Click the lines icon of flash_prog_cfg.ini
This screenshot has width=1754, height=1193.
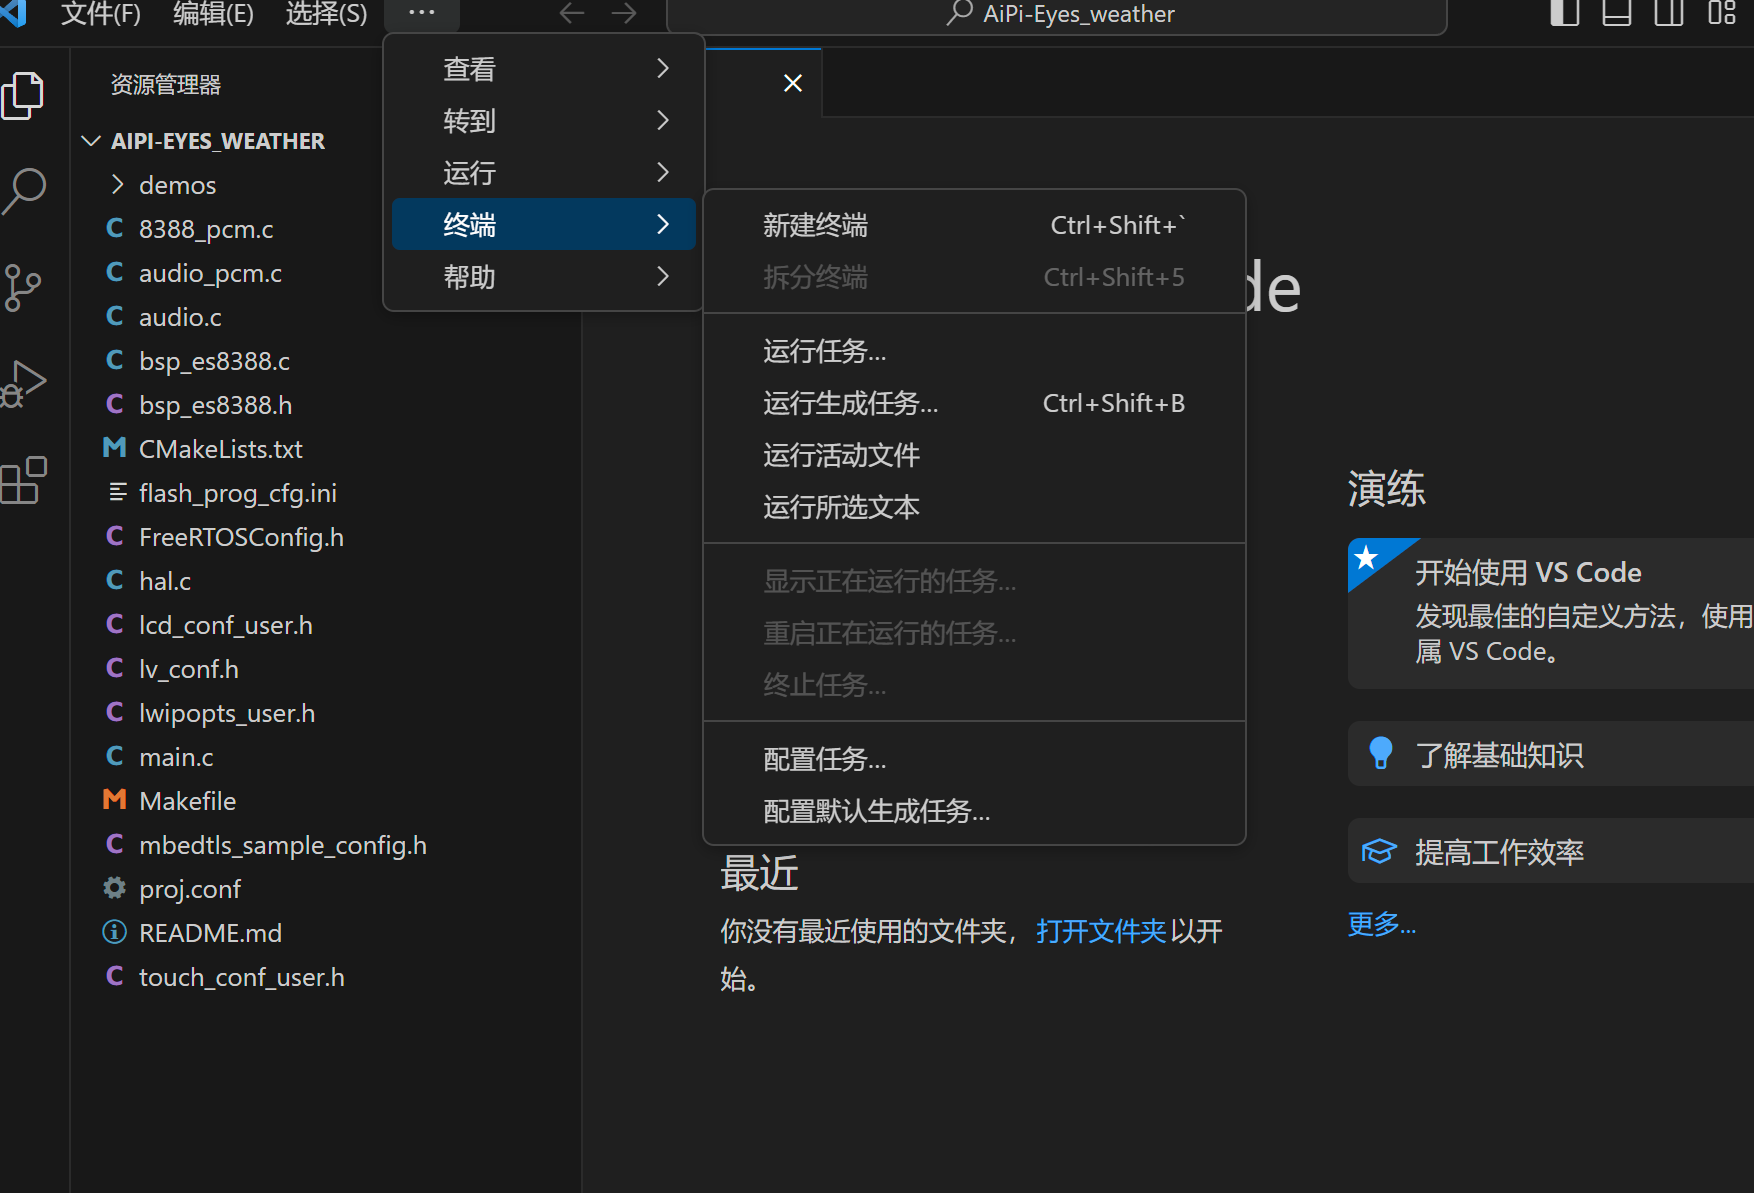[x=117, y=492]
